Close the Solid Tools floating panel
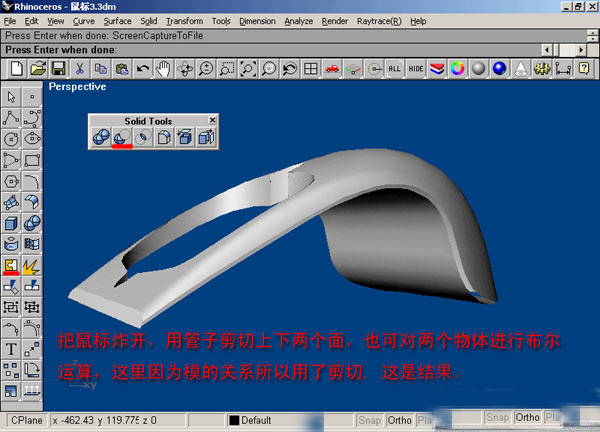Image resolution: width=600 pixels, height=432 pixels. pos(211,120)
